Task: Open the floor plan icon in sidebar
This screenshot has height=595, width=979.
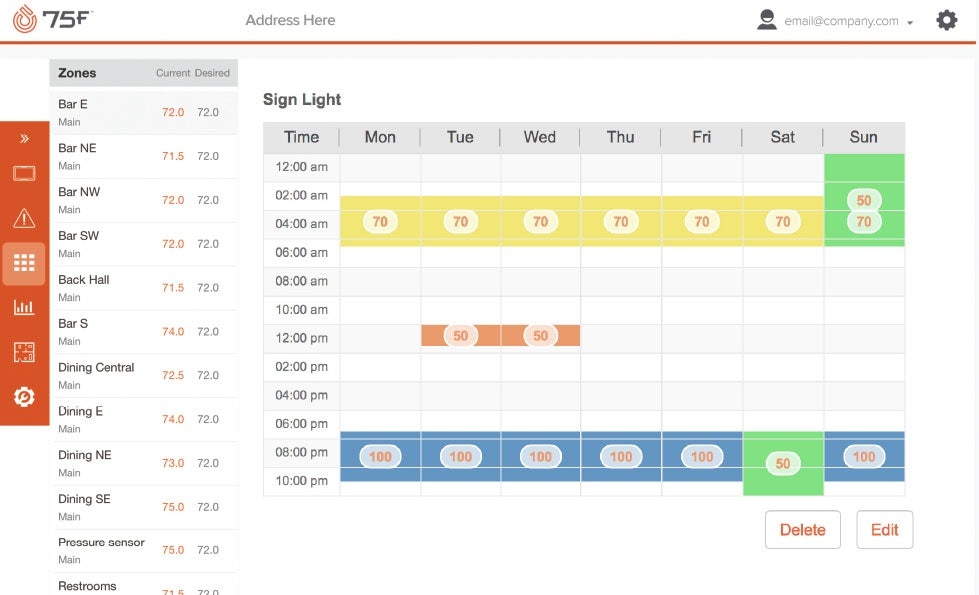Action: click(x=24, y=352)
